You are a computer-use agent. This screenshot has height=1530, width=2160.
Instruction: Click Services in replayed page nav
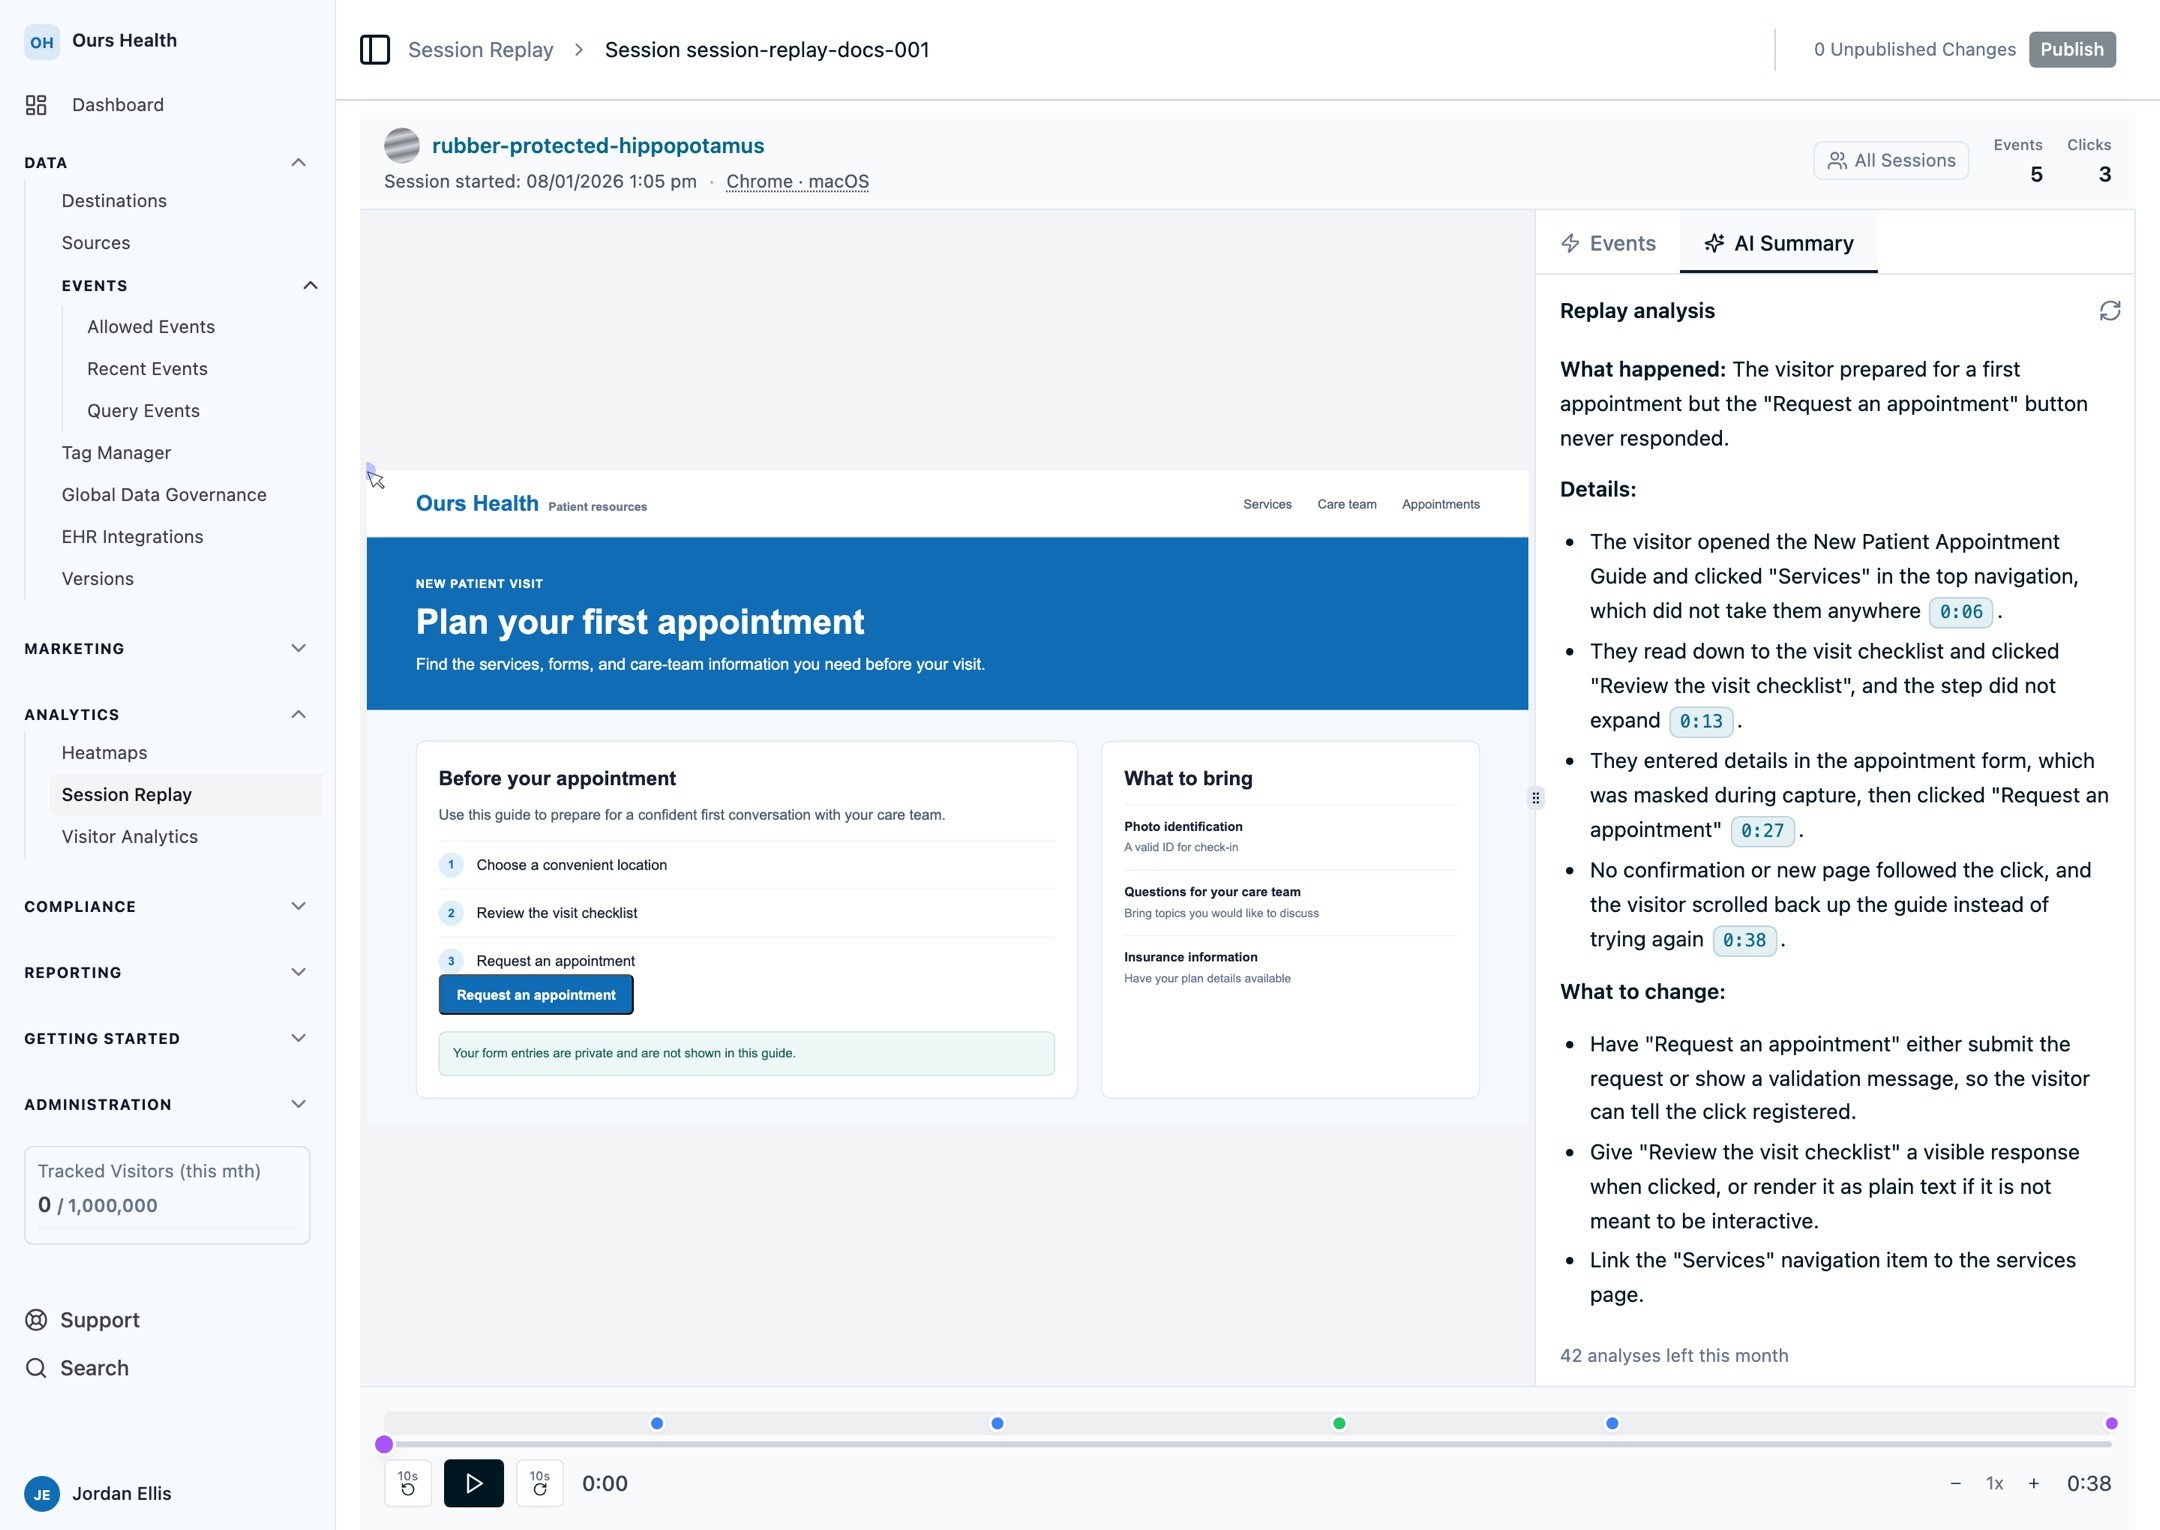[1267, 504]
